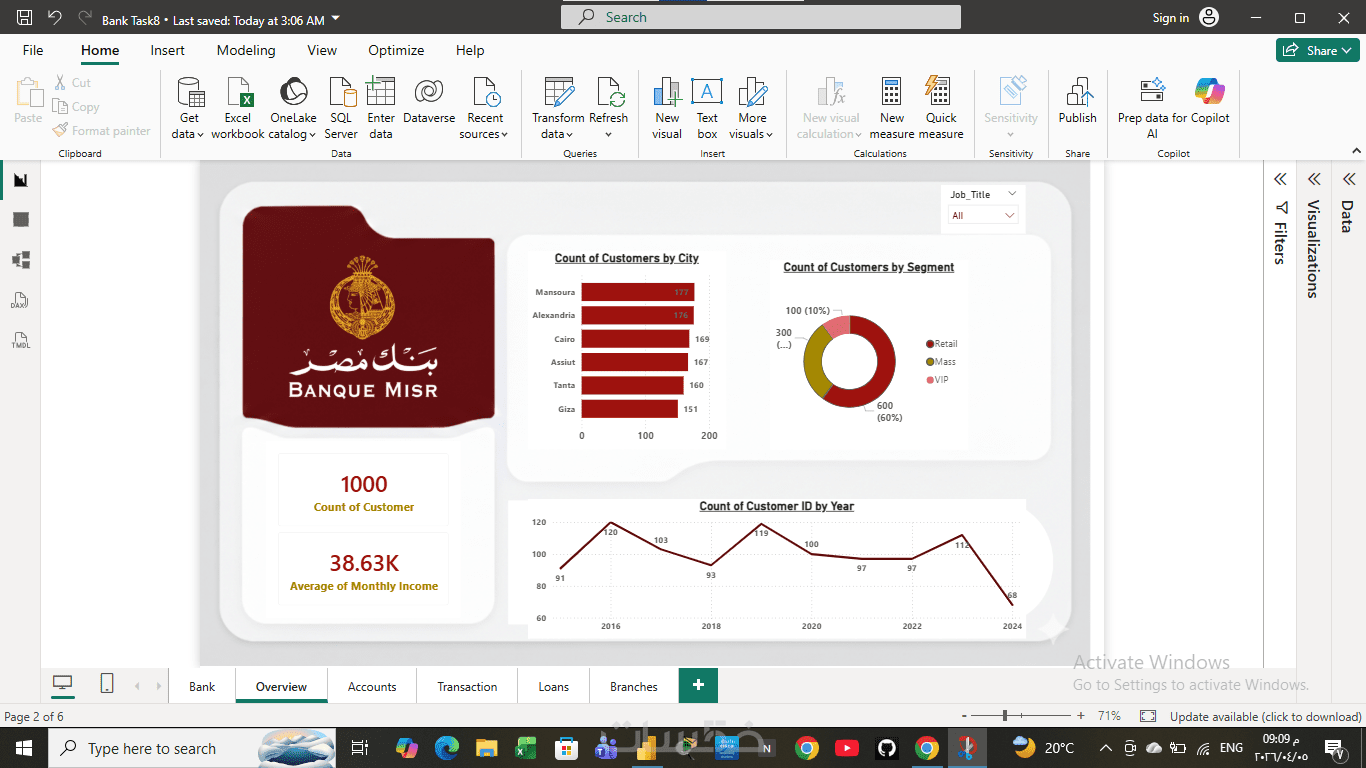Insert a New visual
Image resolution: width=1366 pixels, height=768 pixels.
[x=667, y=108]
